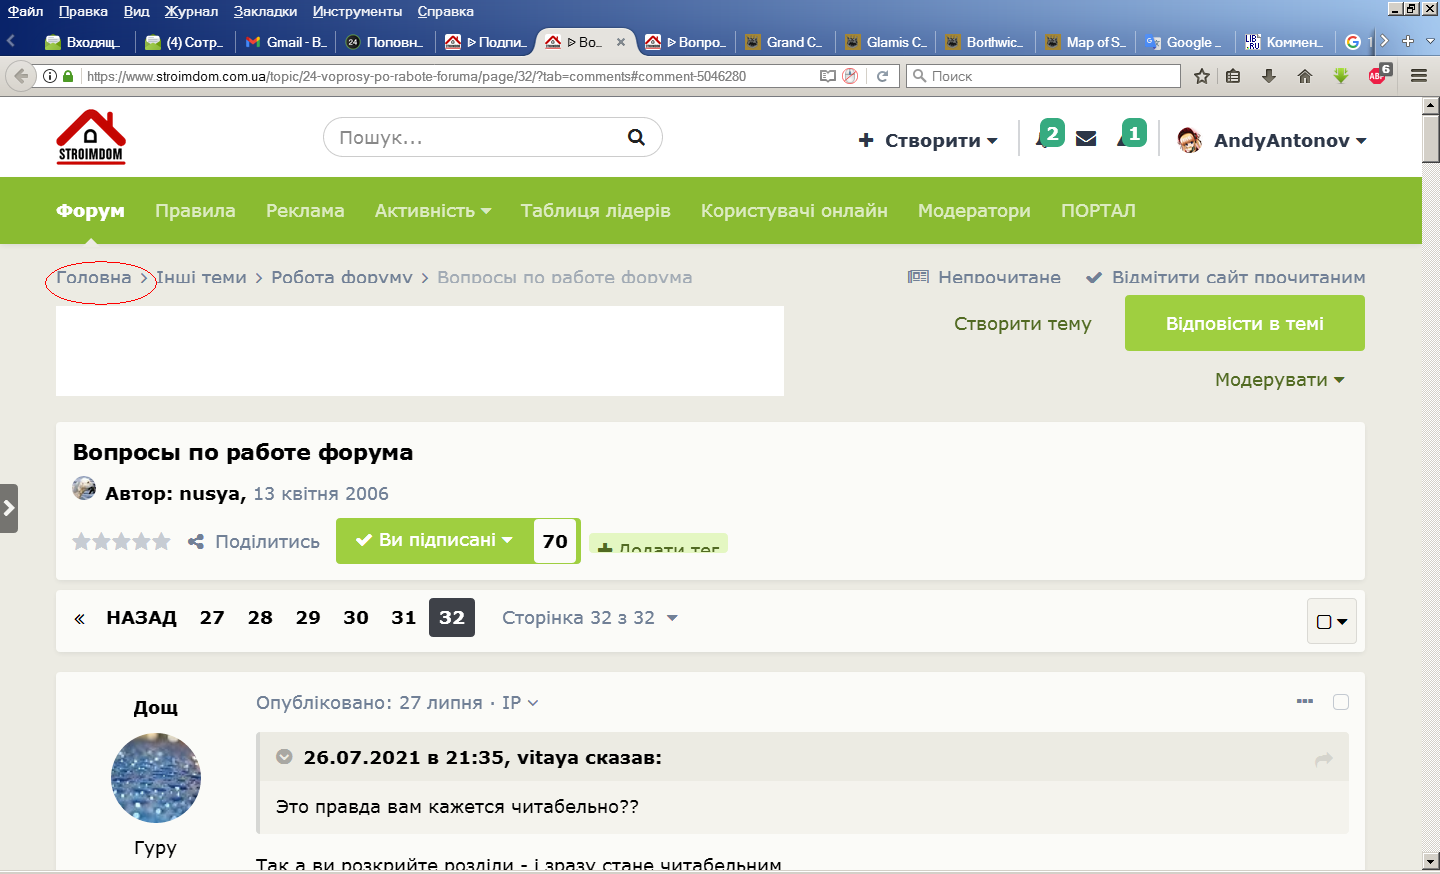Toggle the Ви підписані follow button

pyautogui.click(x=435, y=540)
